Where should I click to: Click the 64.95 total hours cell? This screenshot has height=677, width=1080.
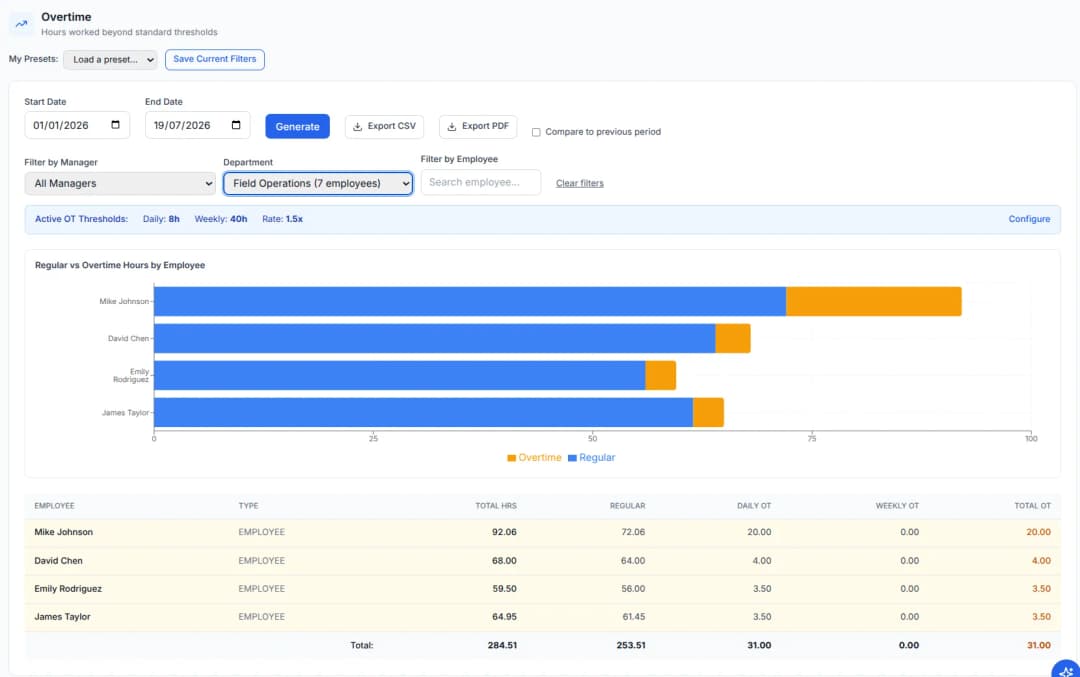(504, 617)
